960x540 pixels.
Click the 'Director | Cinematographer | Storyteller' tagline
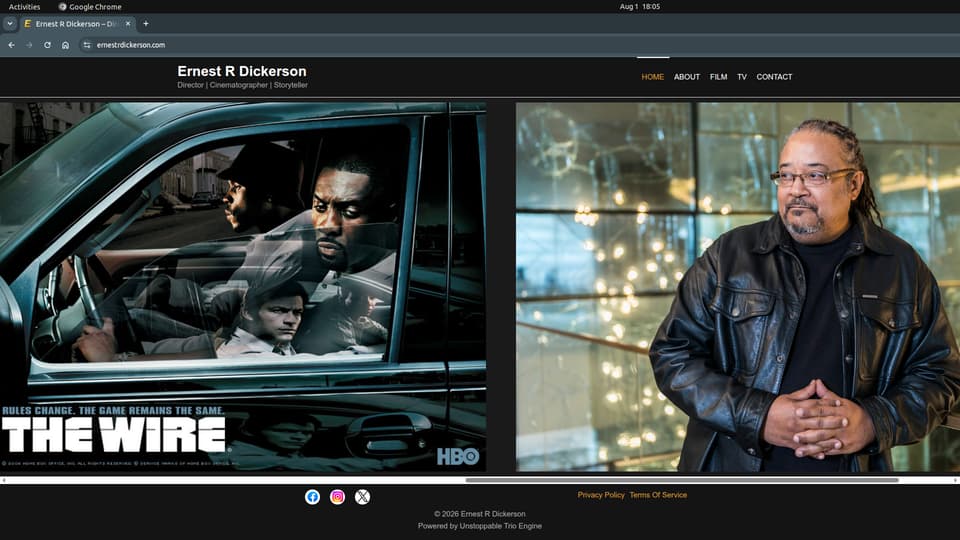click(242, 85)
